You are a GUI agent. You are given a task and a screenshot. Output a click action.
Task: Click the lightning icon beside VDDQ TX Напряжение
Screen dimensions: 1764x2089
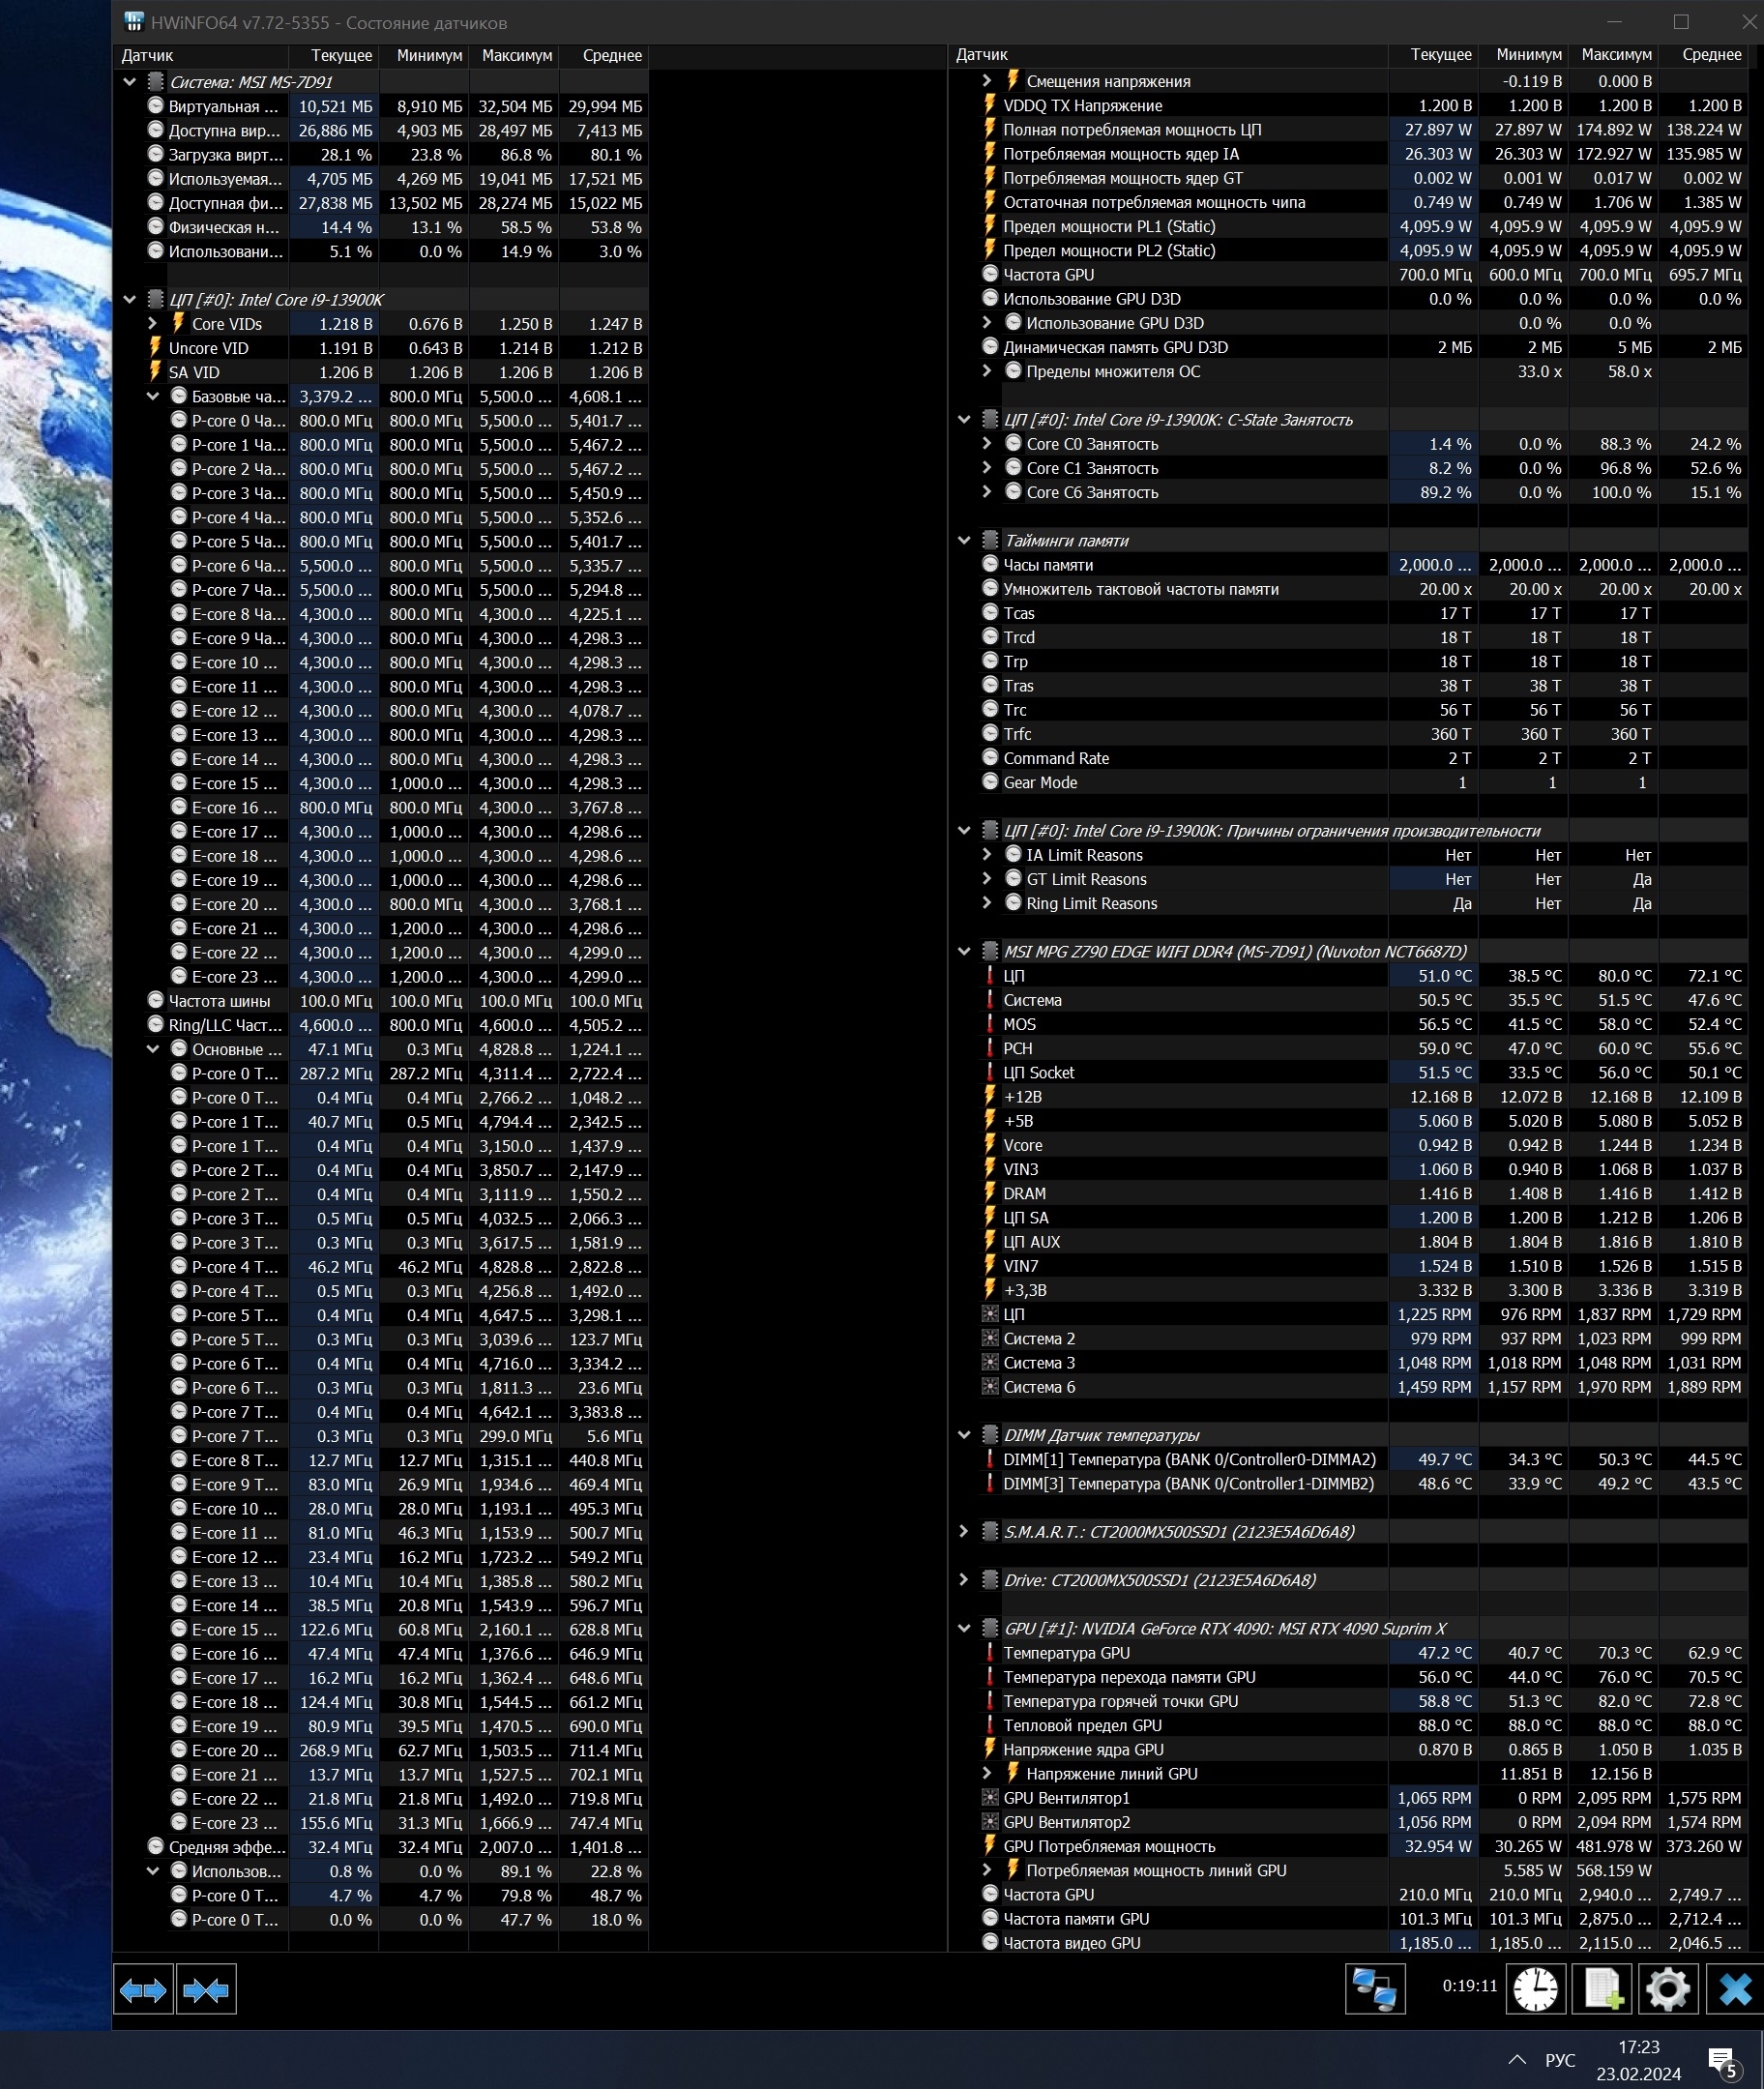tap(990, 105)
